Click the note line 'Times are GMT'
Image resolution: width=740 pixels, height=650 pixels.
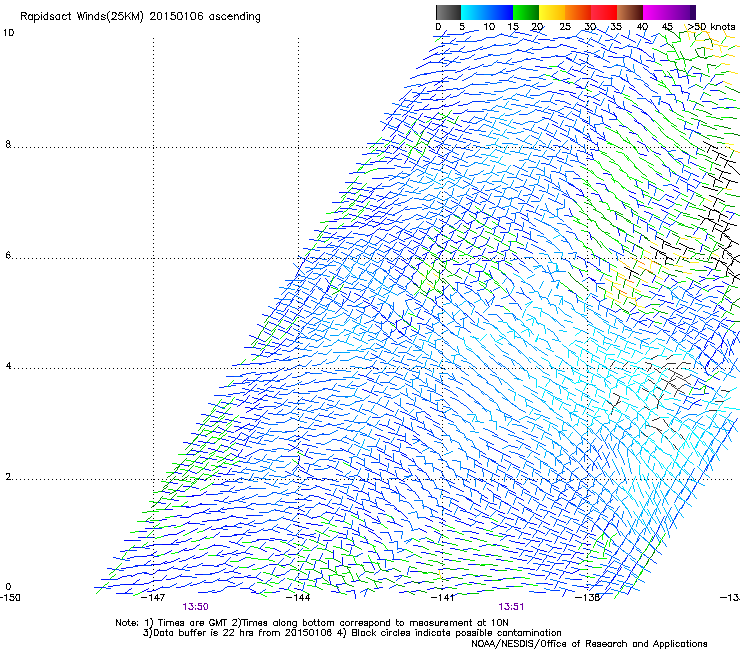coord(193,623)
